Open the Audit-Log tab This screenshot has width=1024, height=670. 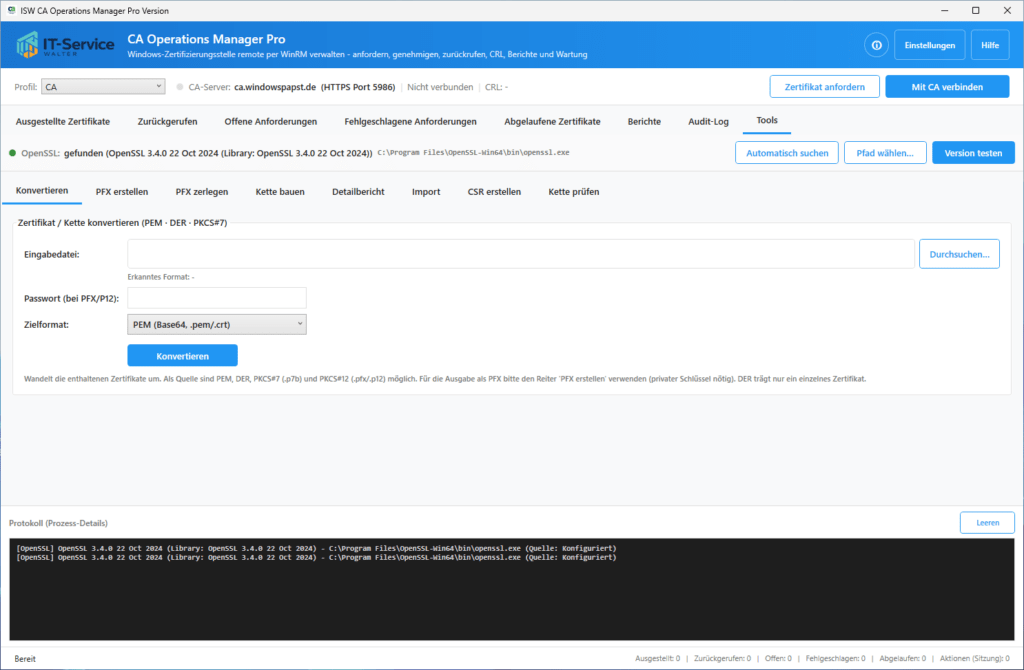[x=708, y=121]
